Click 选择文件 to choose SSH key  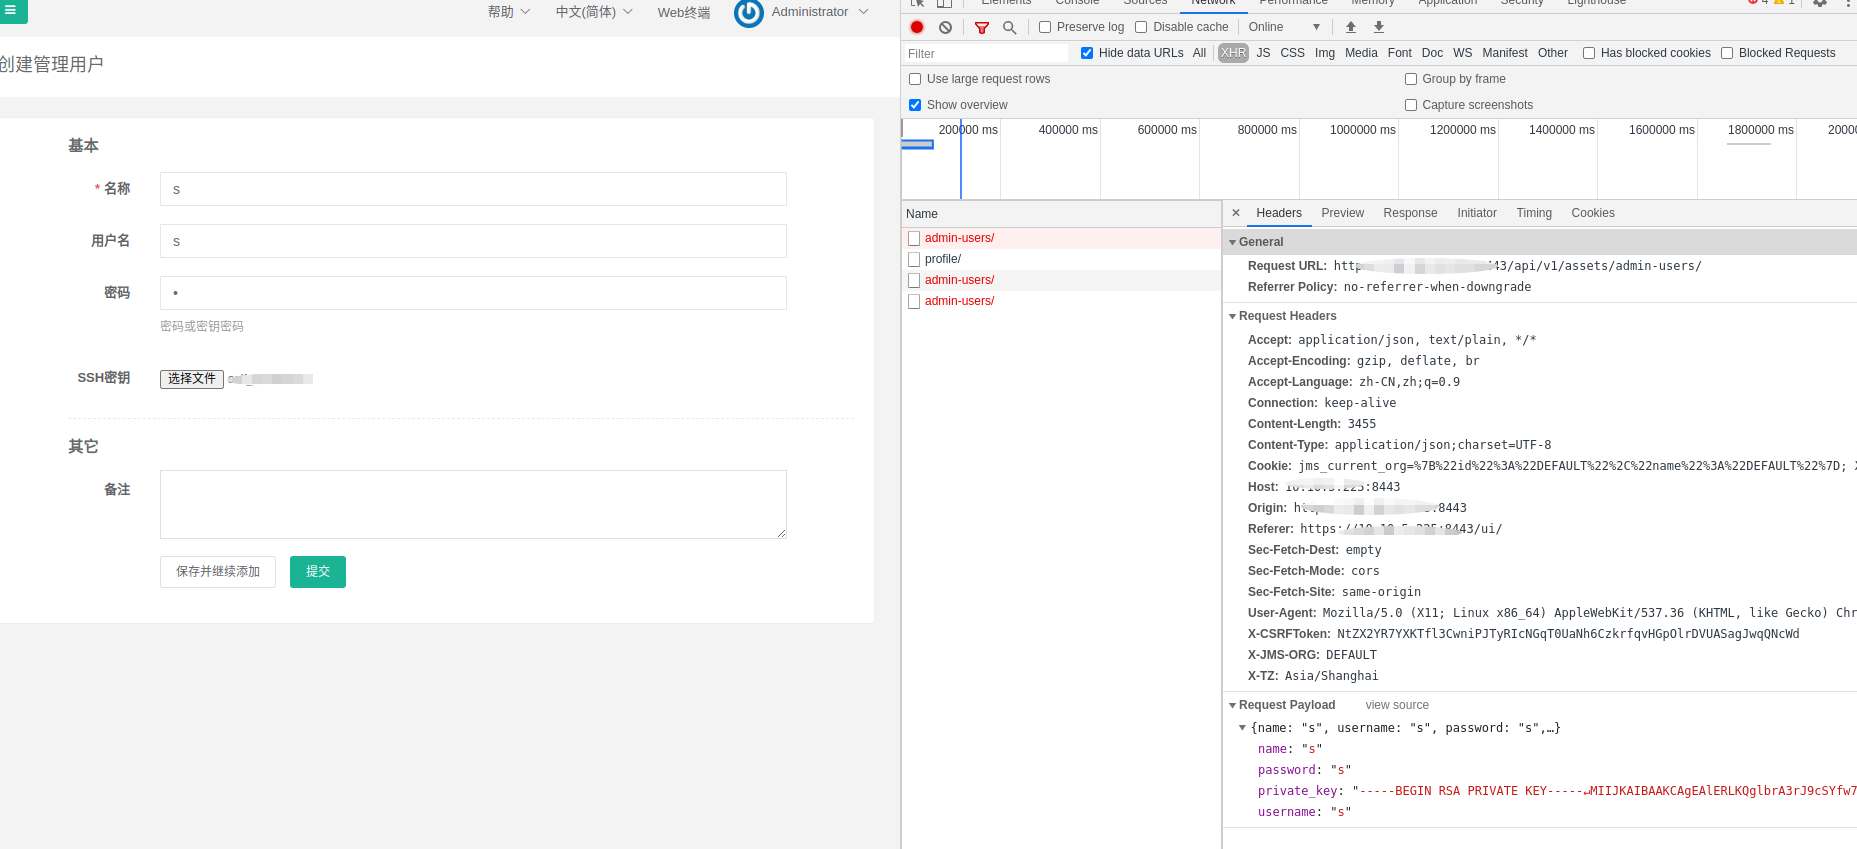point(192,379)
